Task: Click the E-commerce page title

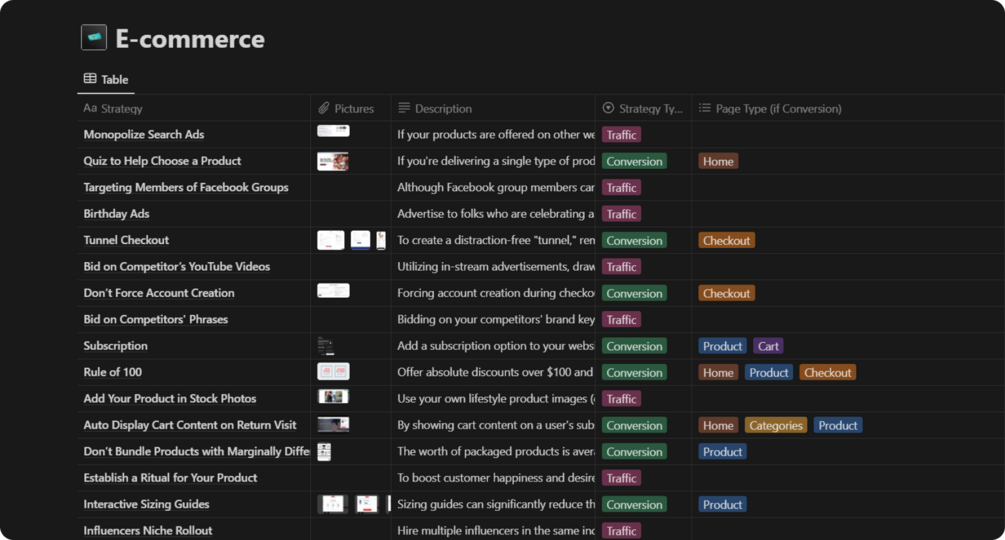Action: coord(190,39)
